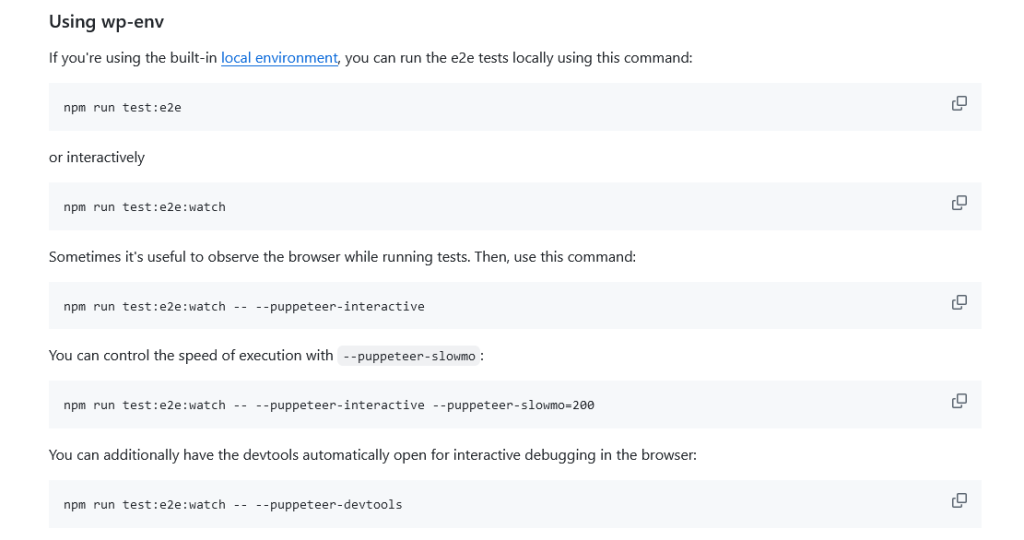This screenshot has width=1024, height=540.
Task: Click the code line ending in --puppeteer-interactive
Action: [243, 306]
